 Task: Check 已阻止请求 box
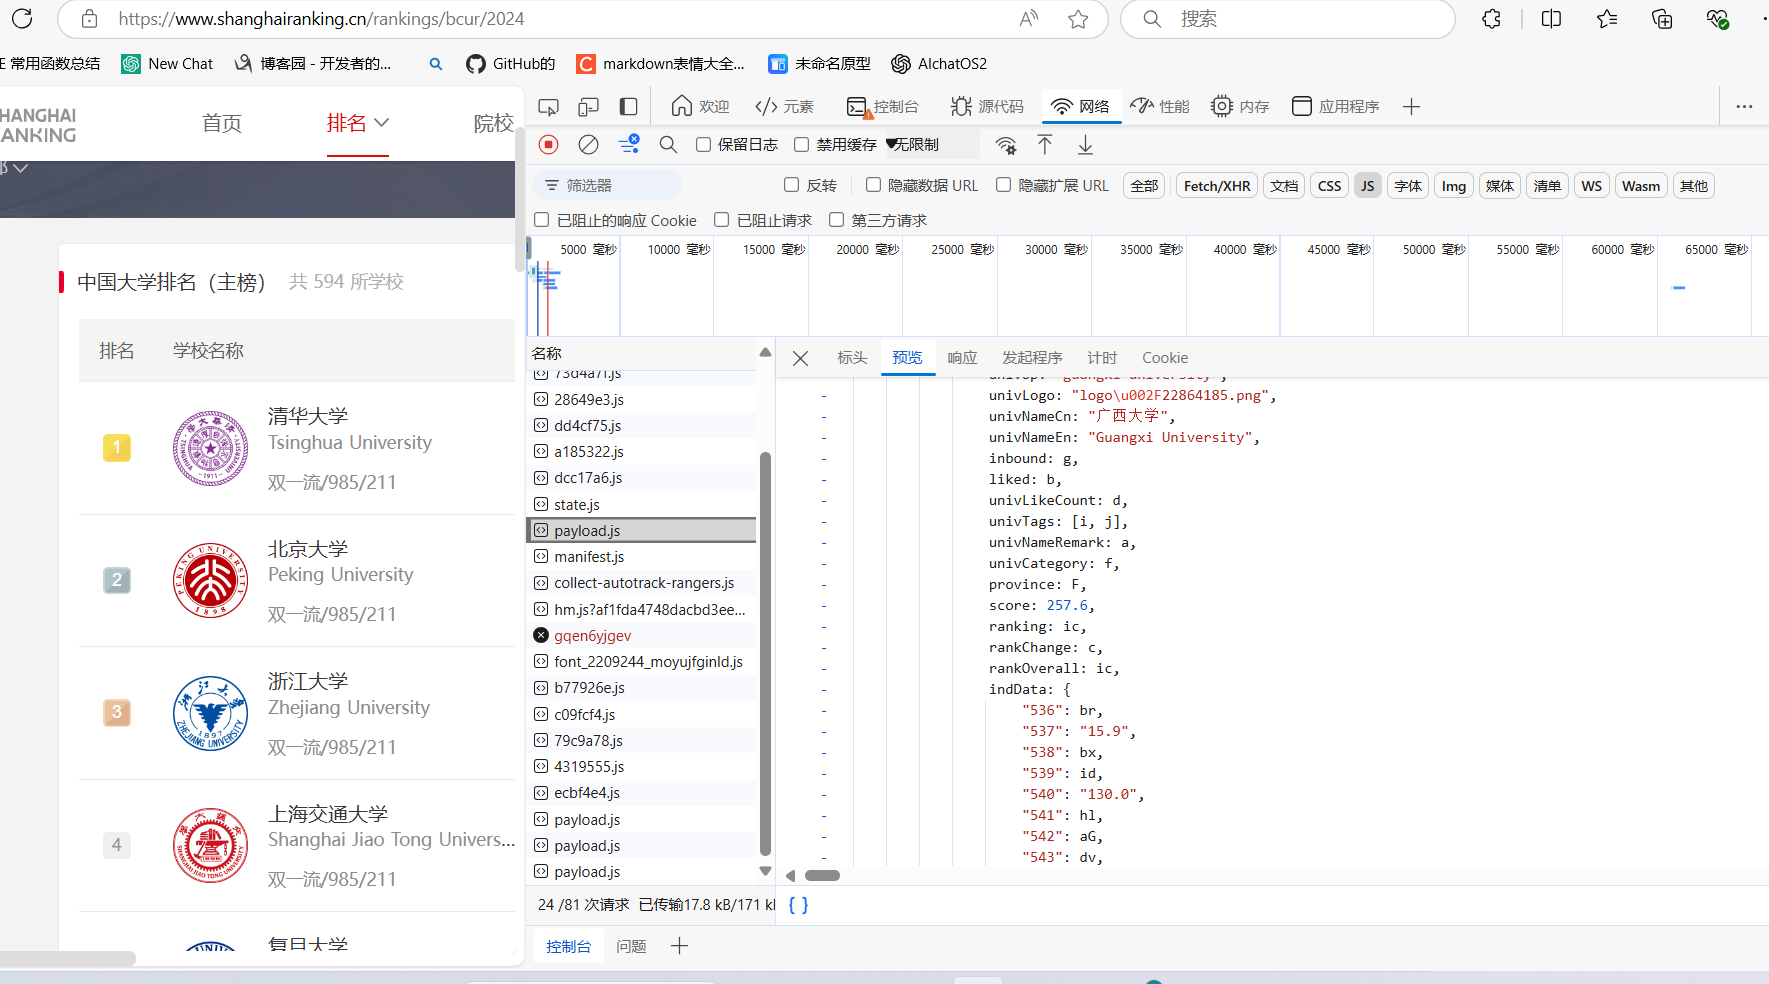722,220
